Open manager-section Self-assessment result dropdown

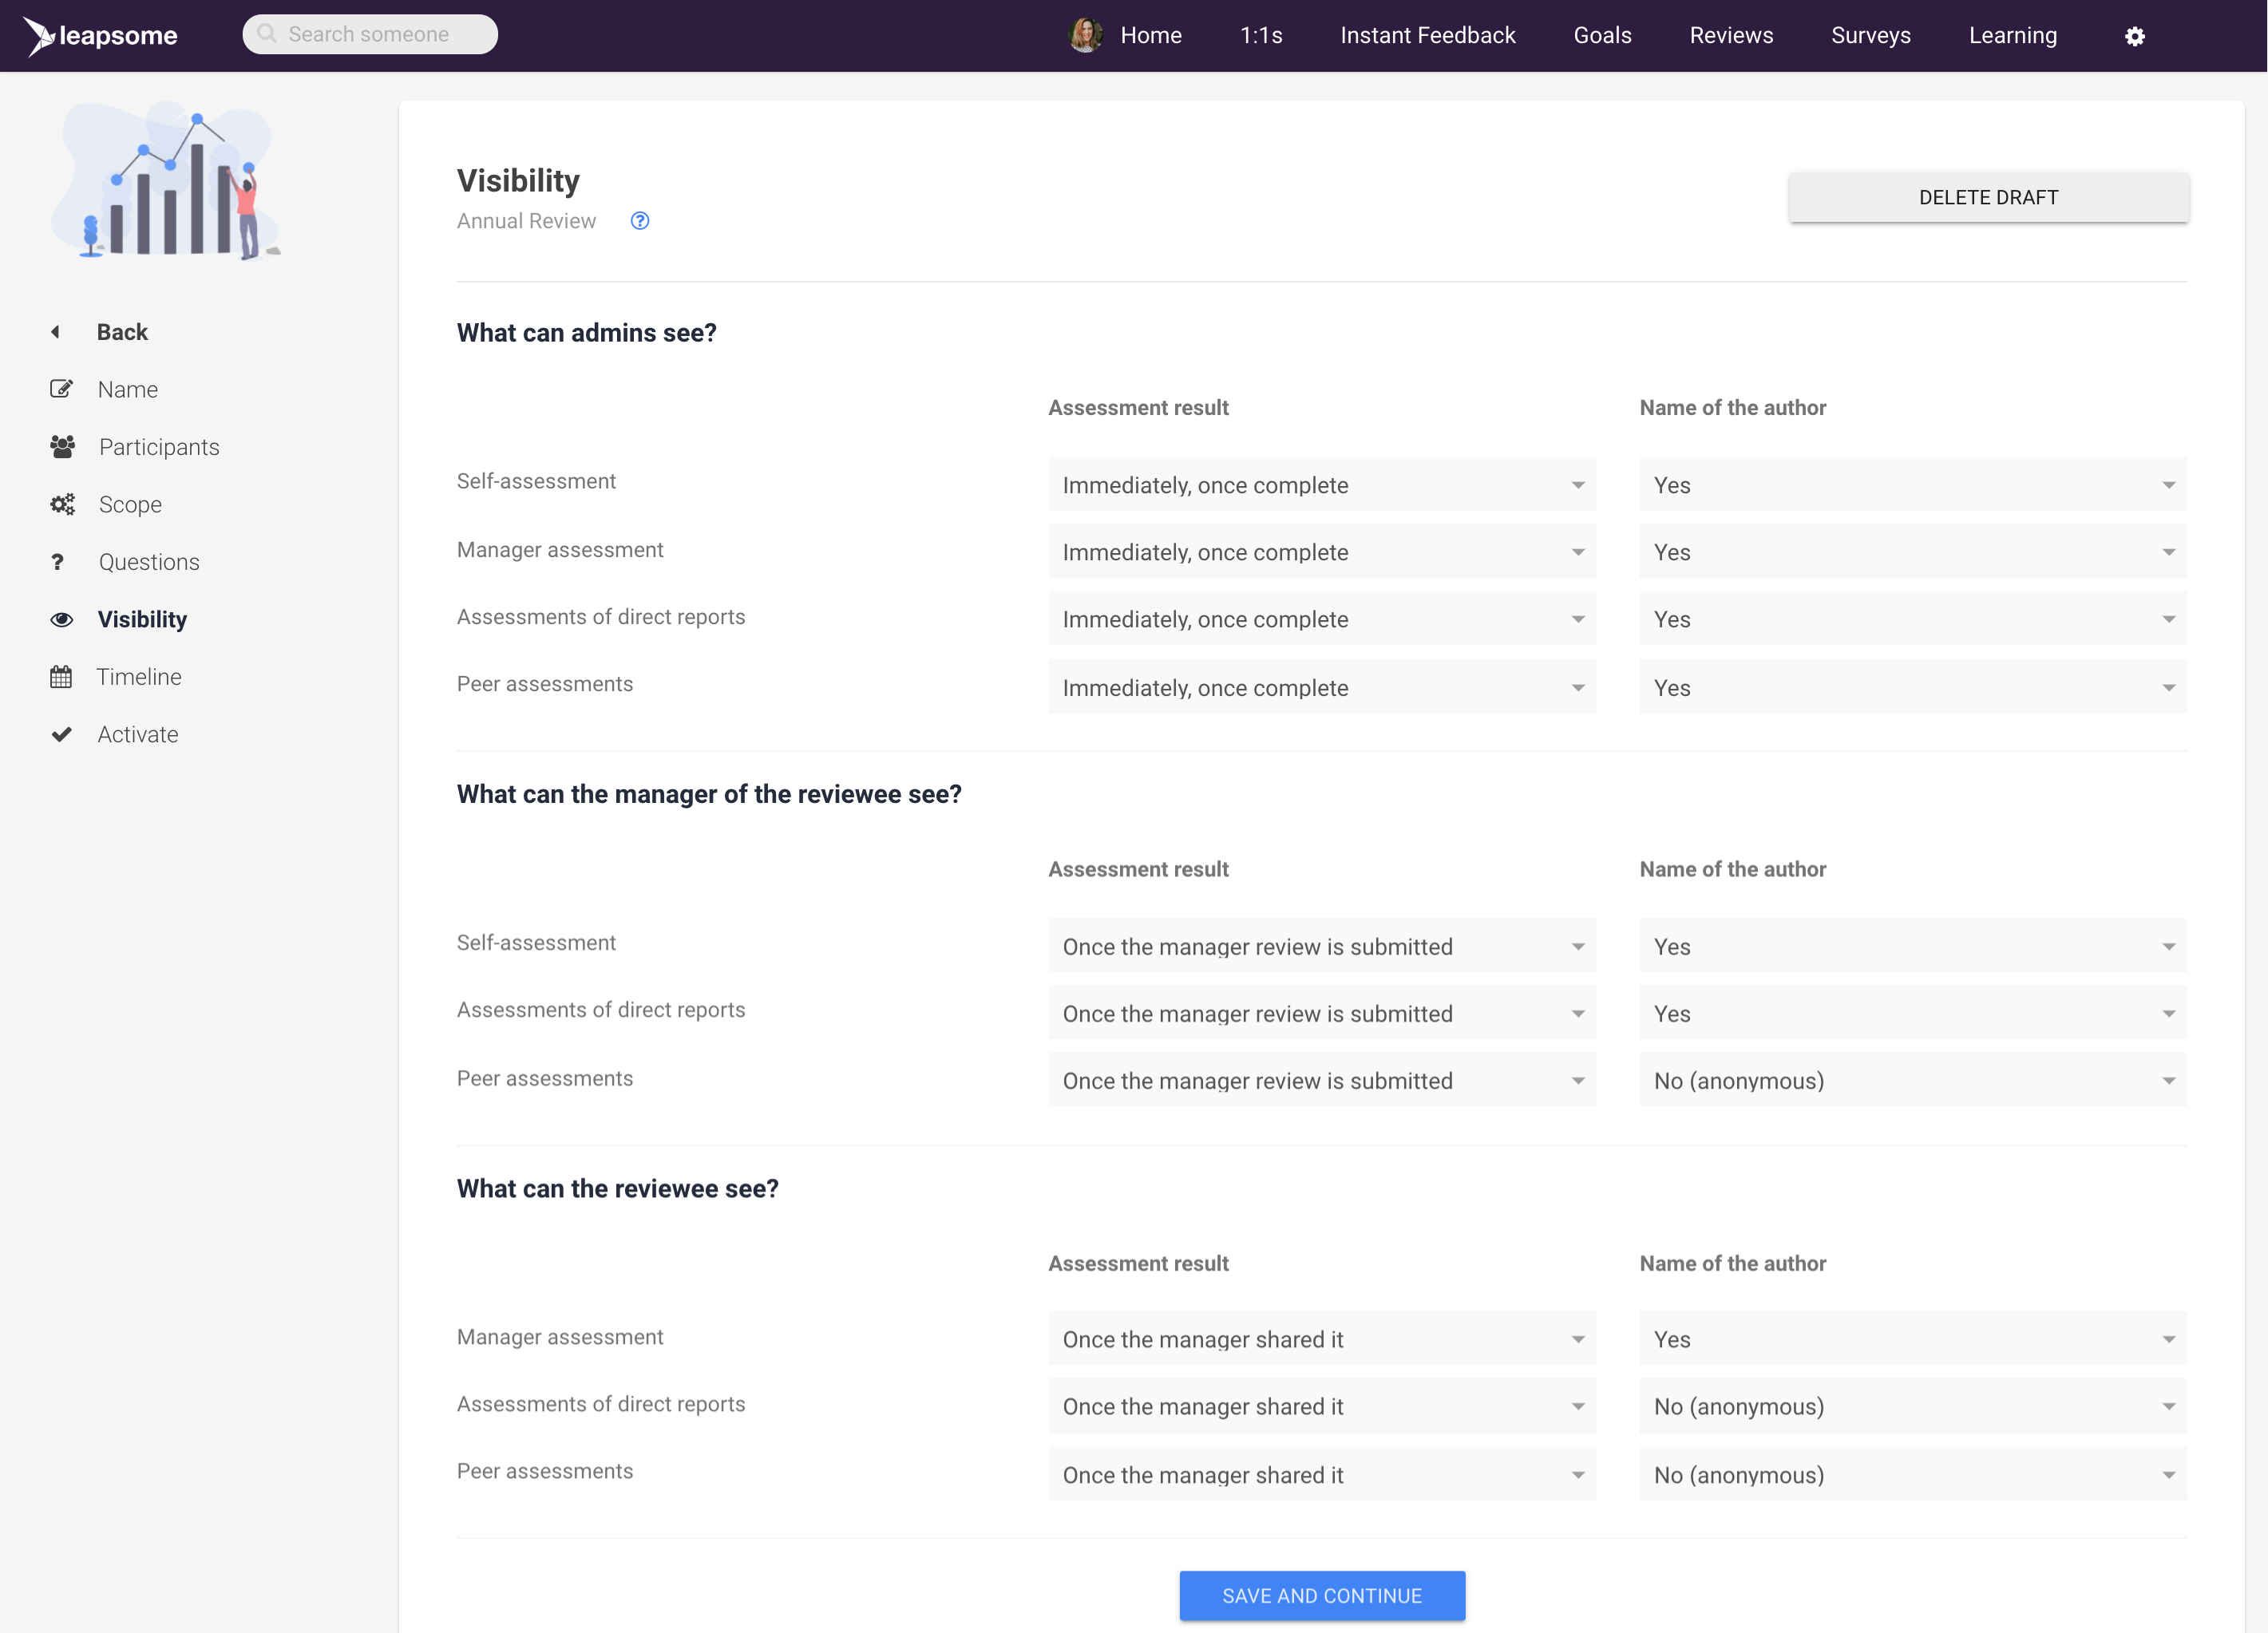tap(1322, 946)
